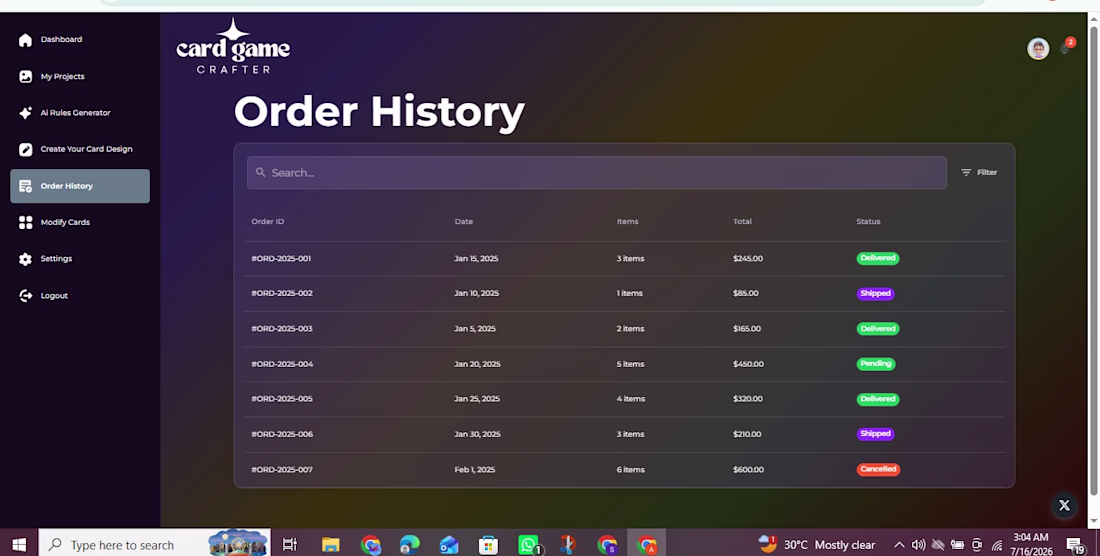1100x556 pixels.
Task: Click the Delivered badge for order 001
Action: click(878, 258)
